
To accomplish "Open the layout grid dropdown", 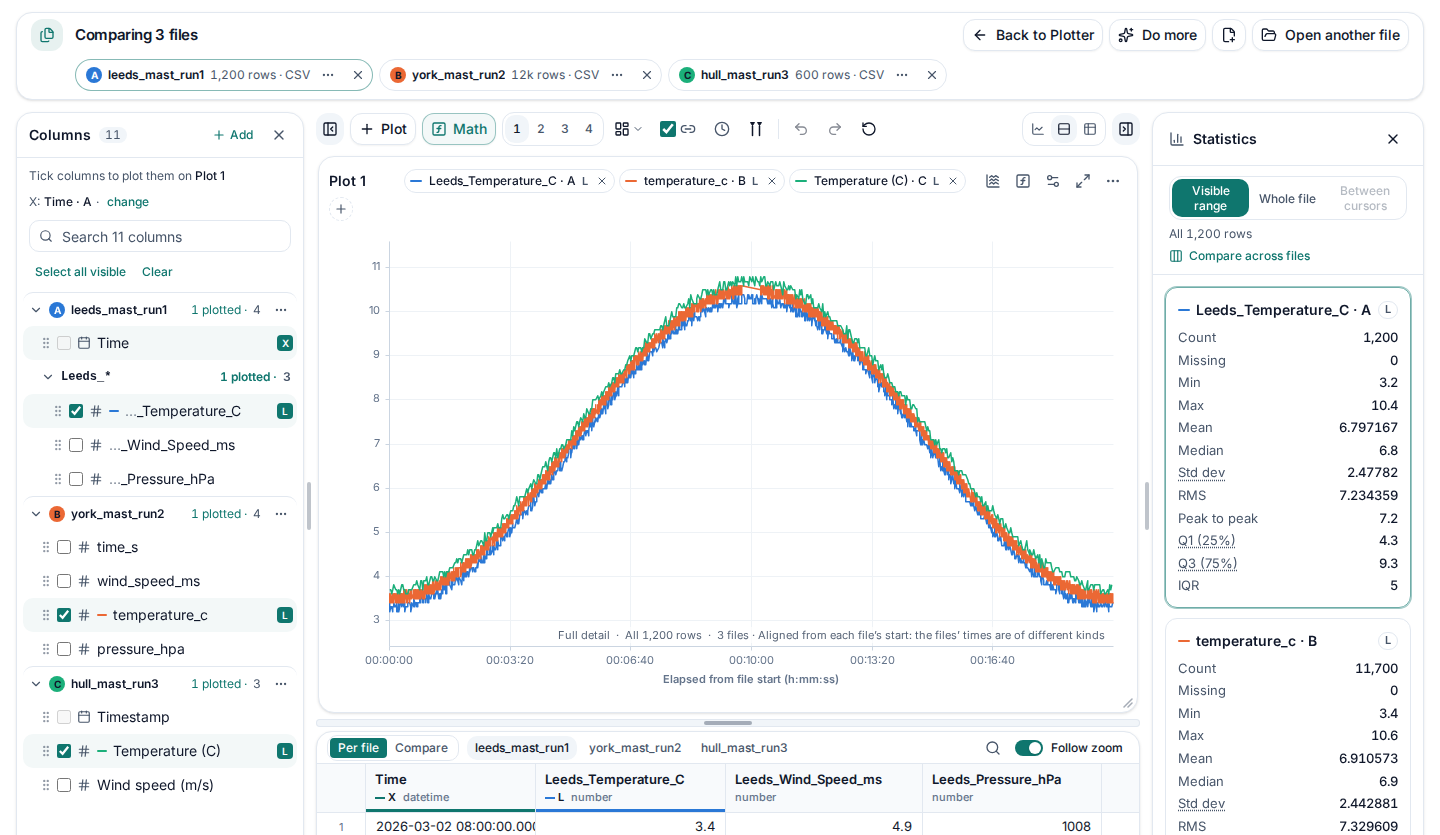I will click(628, 129).
